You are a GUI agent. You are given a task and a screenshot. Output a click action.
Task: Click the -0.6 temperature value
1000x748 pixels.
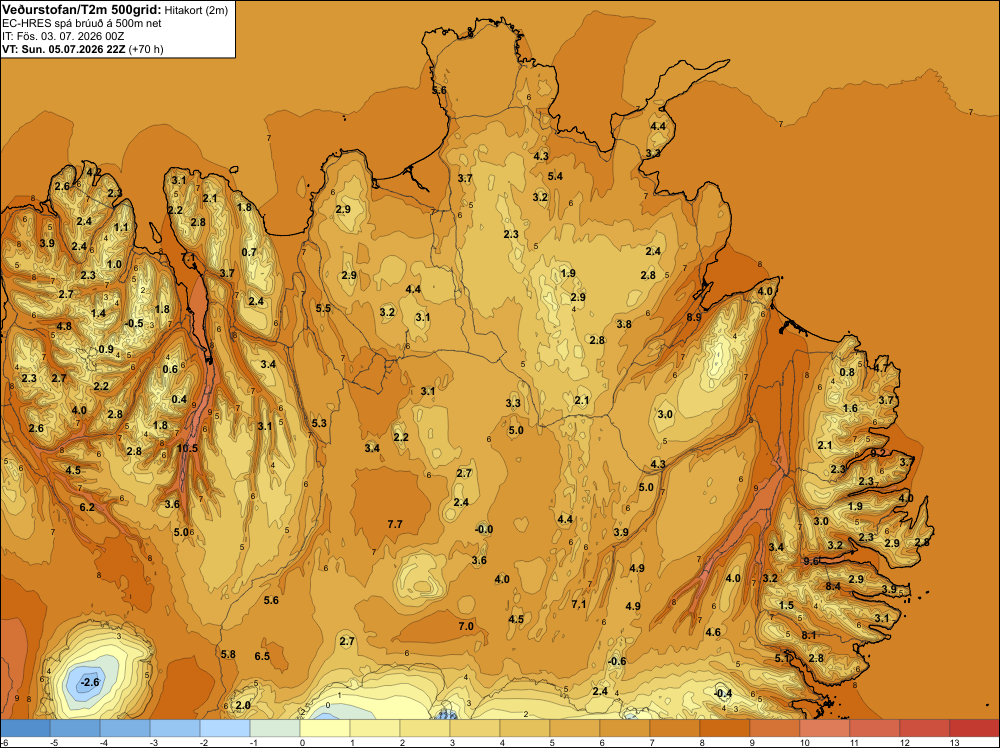[617, 661]
